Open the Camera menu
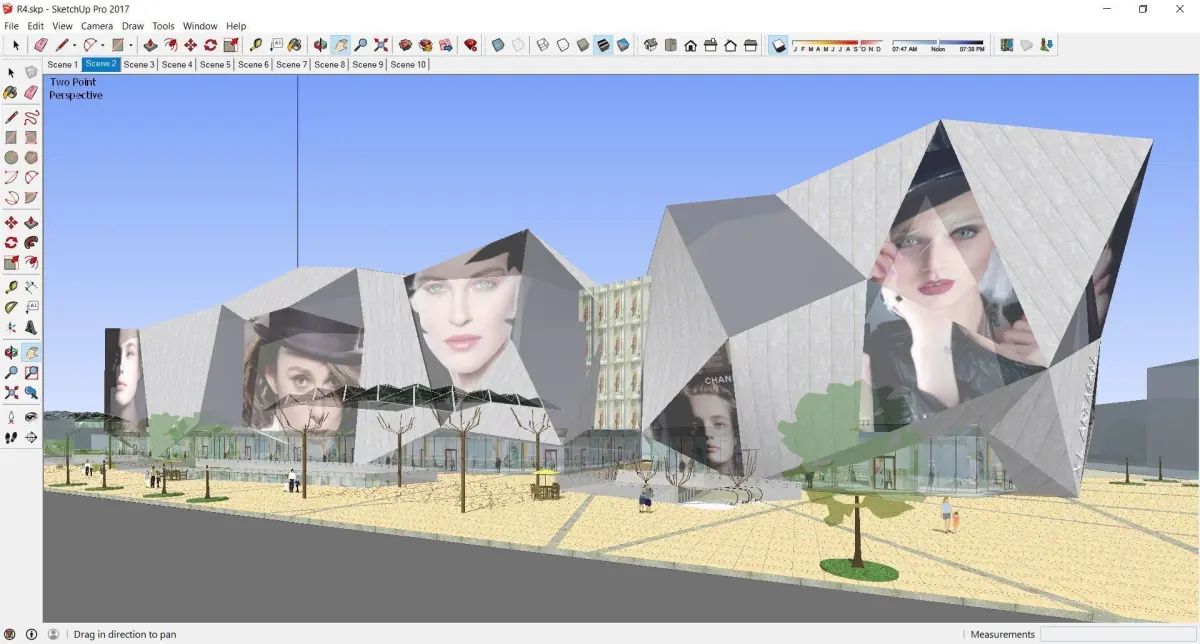This screenshot has height=644, width=1200. (x=97, y=26)
